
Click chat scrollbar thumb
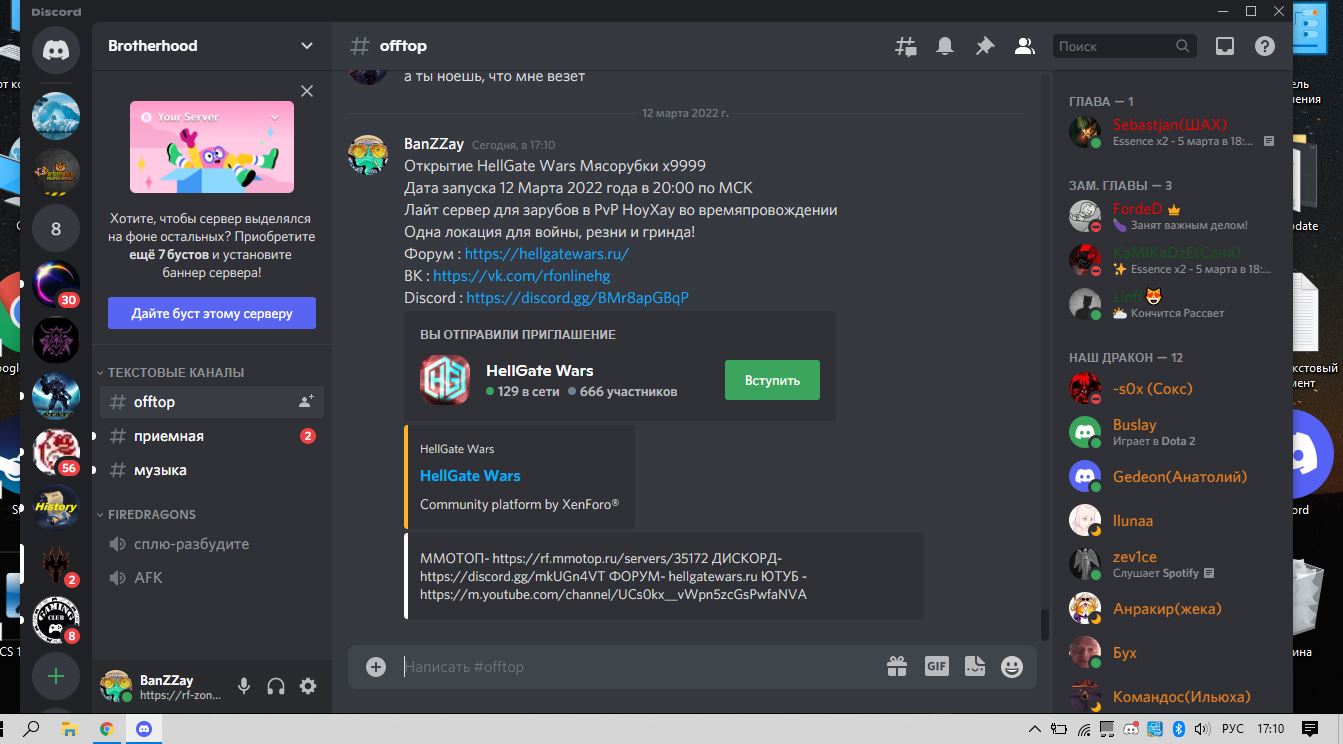1045,624
